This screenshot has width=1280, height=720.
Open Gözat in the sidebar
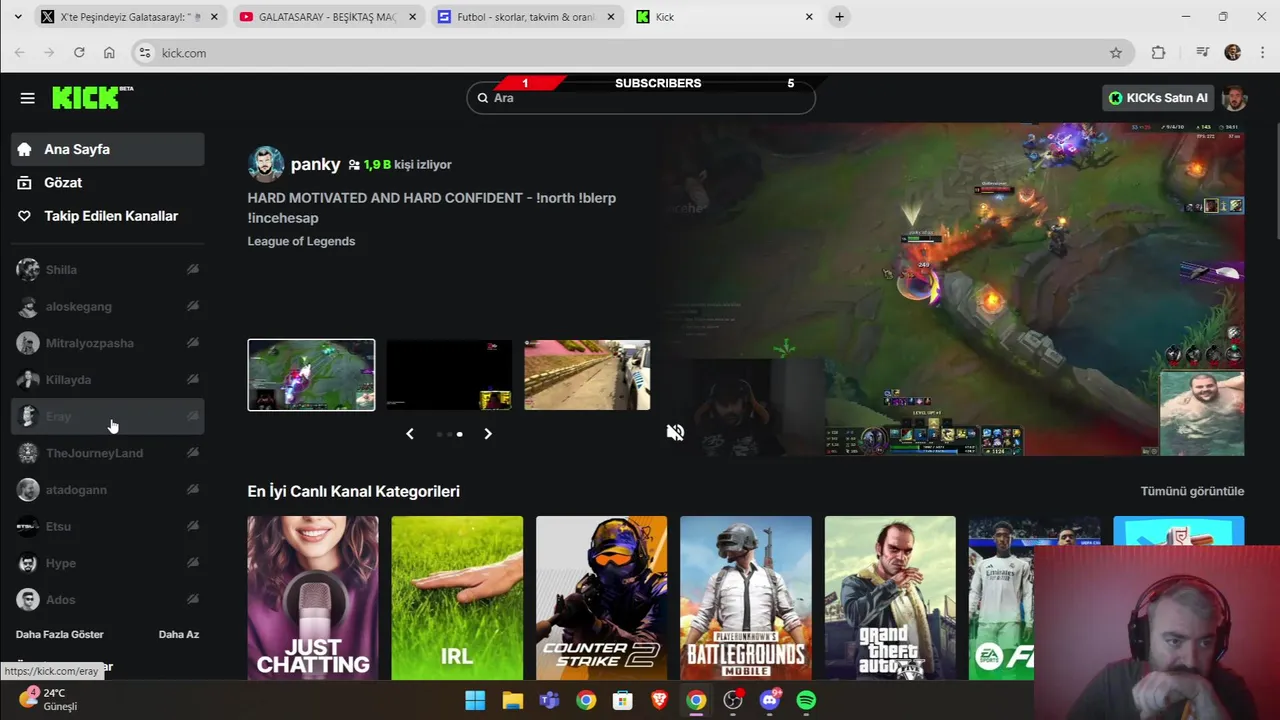pos(108,182)
